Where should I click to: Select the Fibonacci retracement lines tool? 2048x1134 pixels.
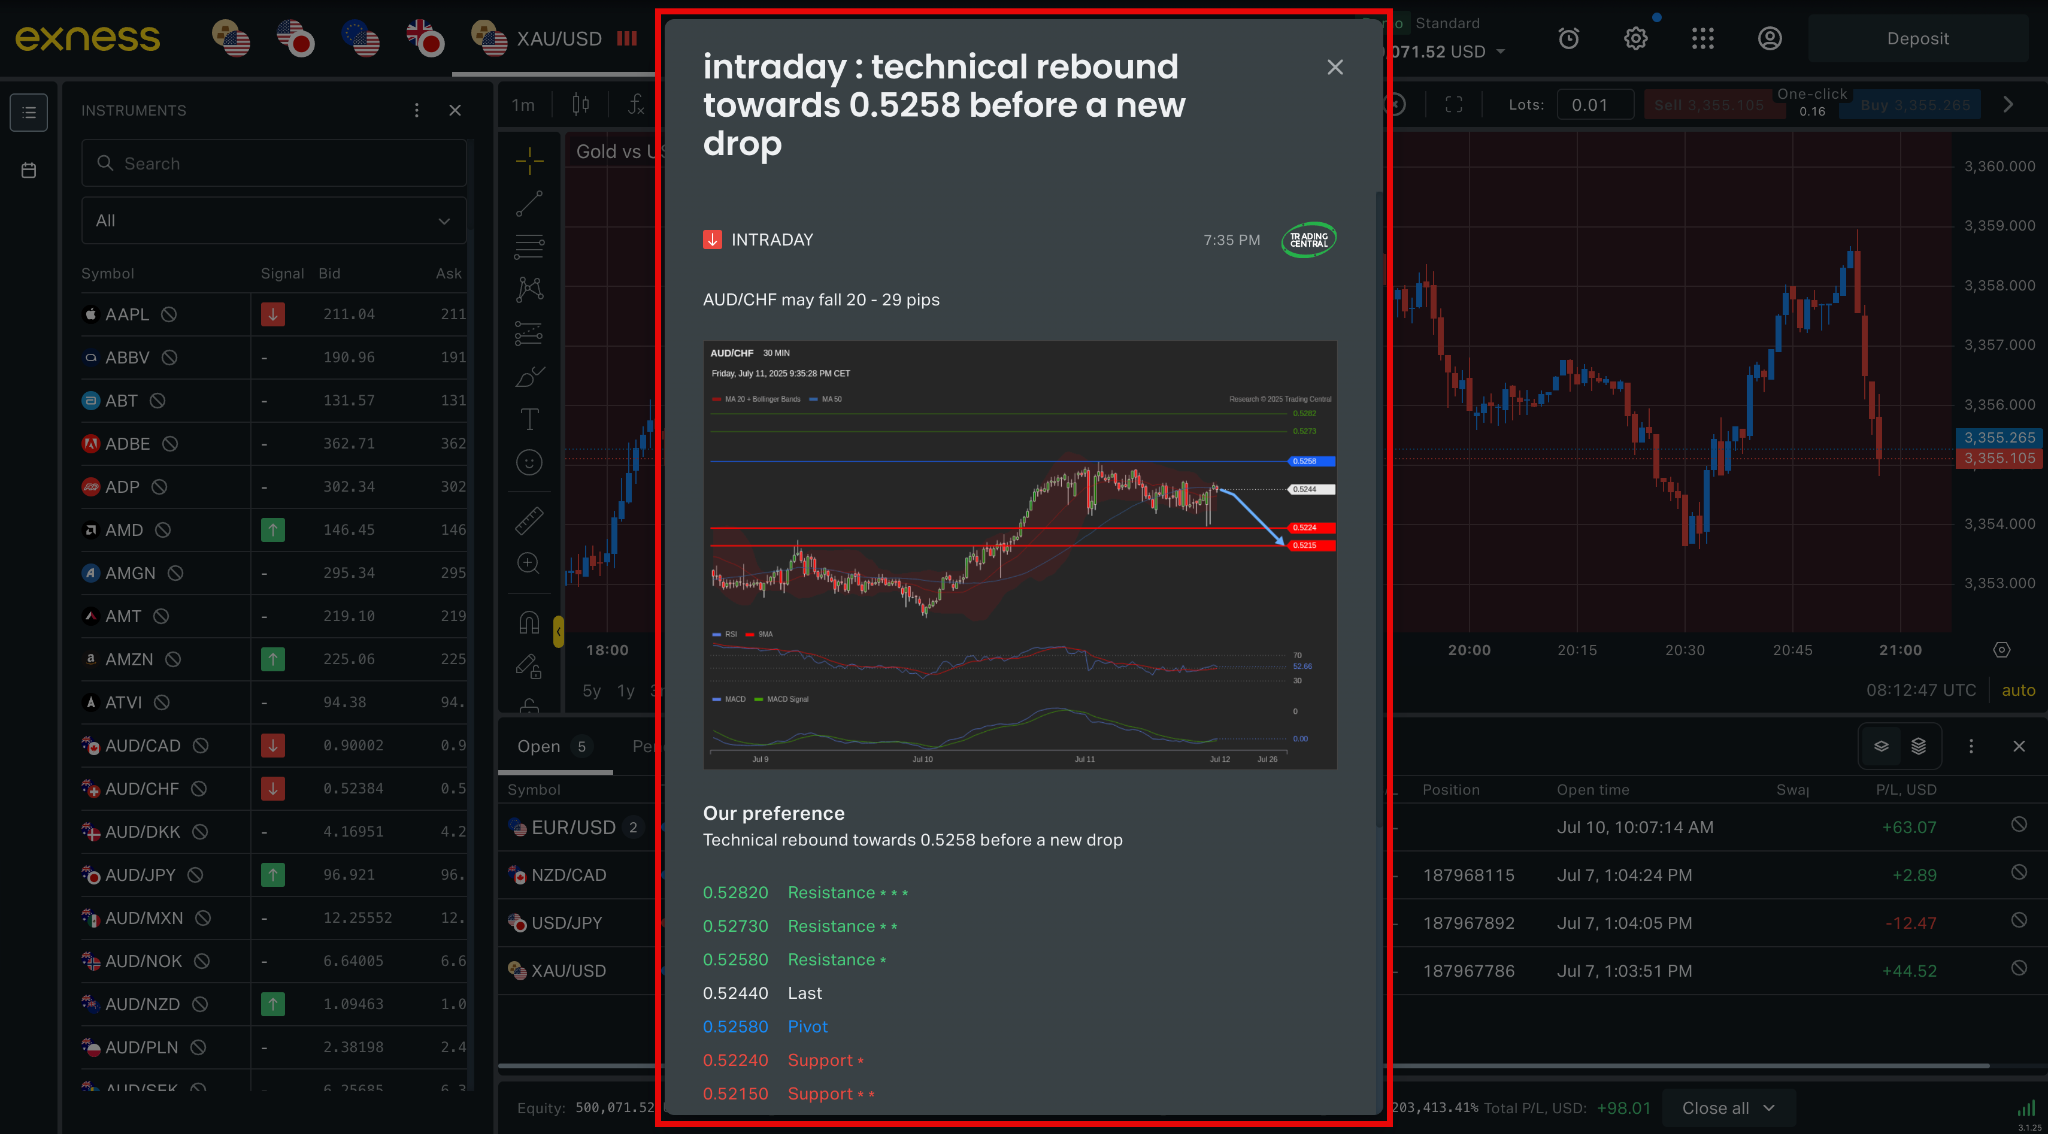[x=530, y=246]
